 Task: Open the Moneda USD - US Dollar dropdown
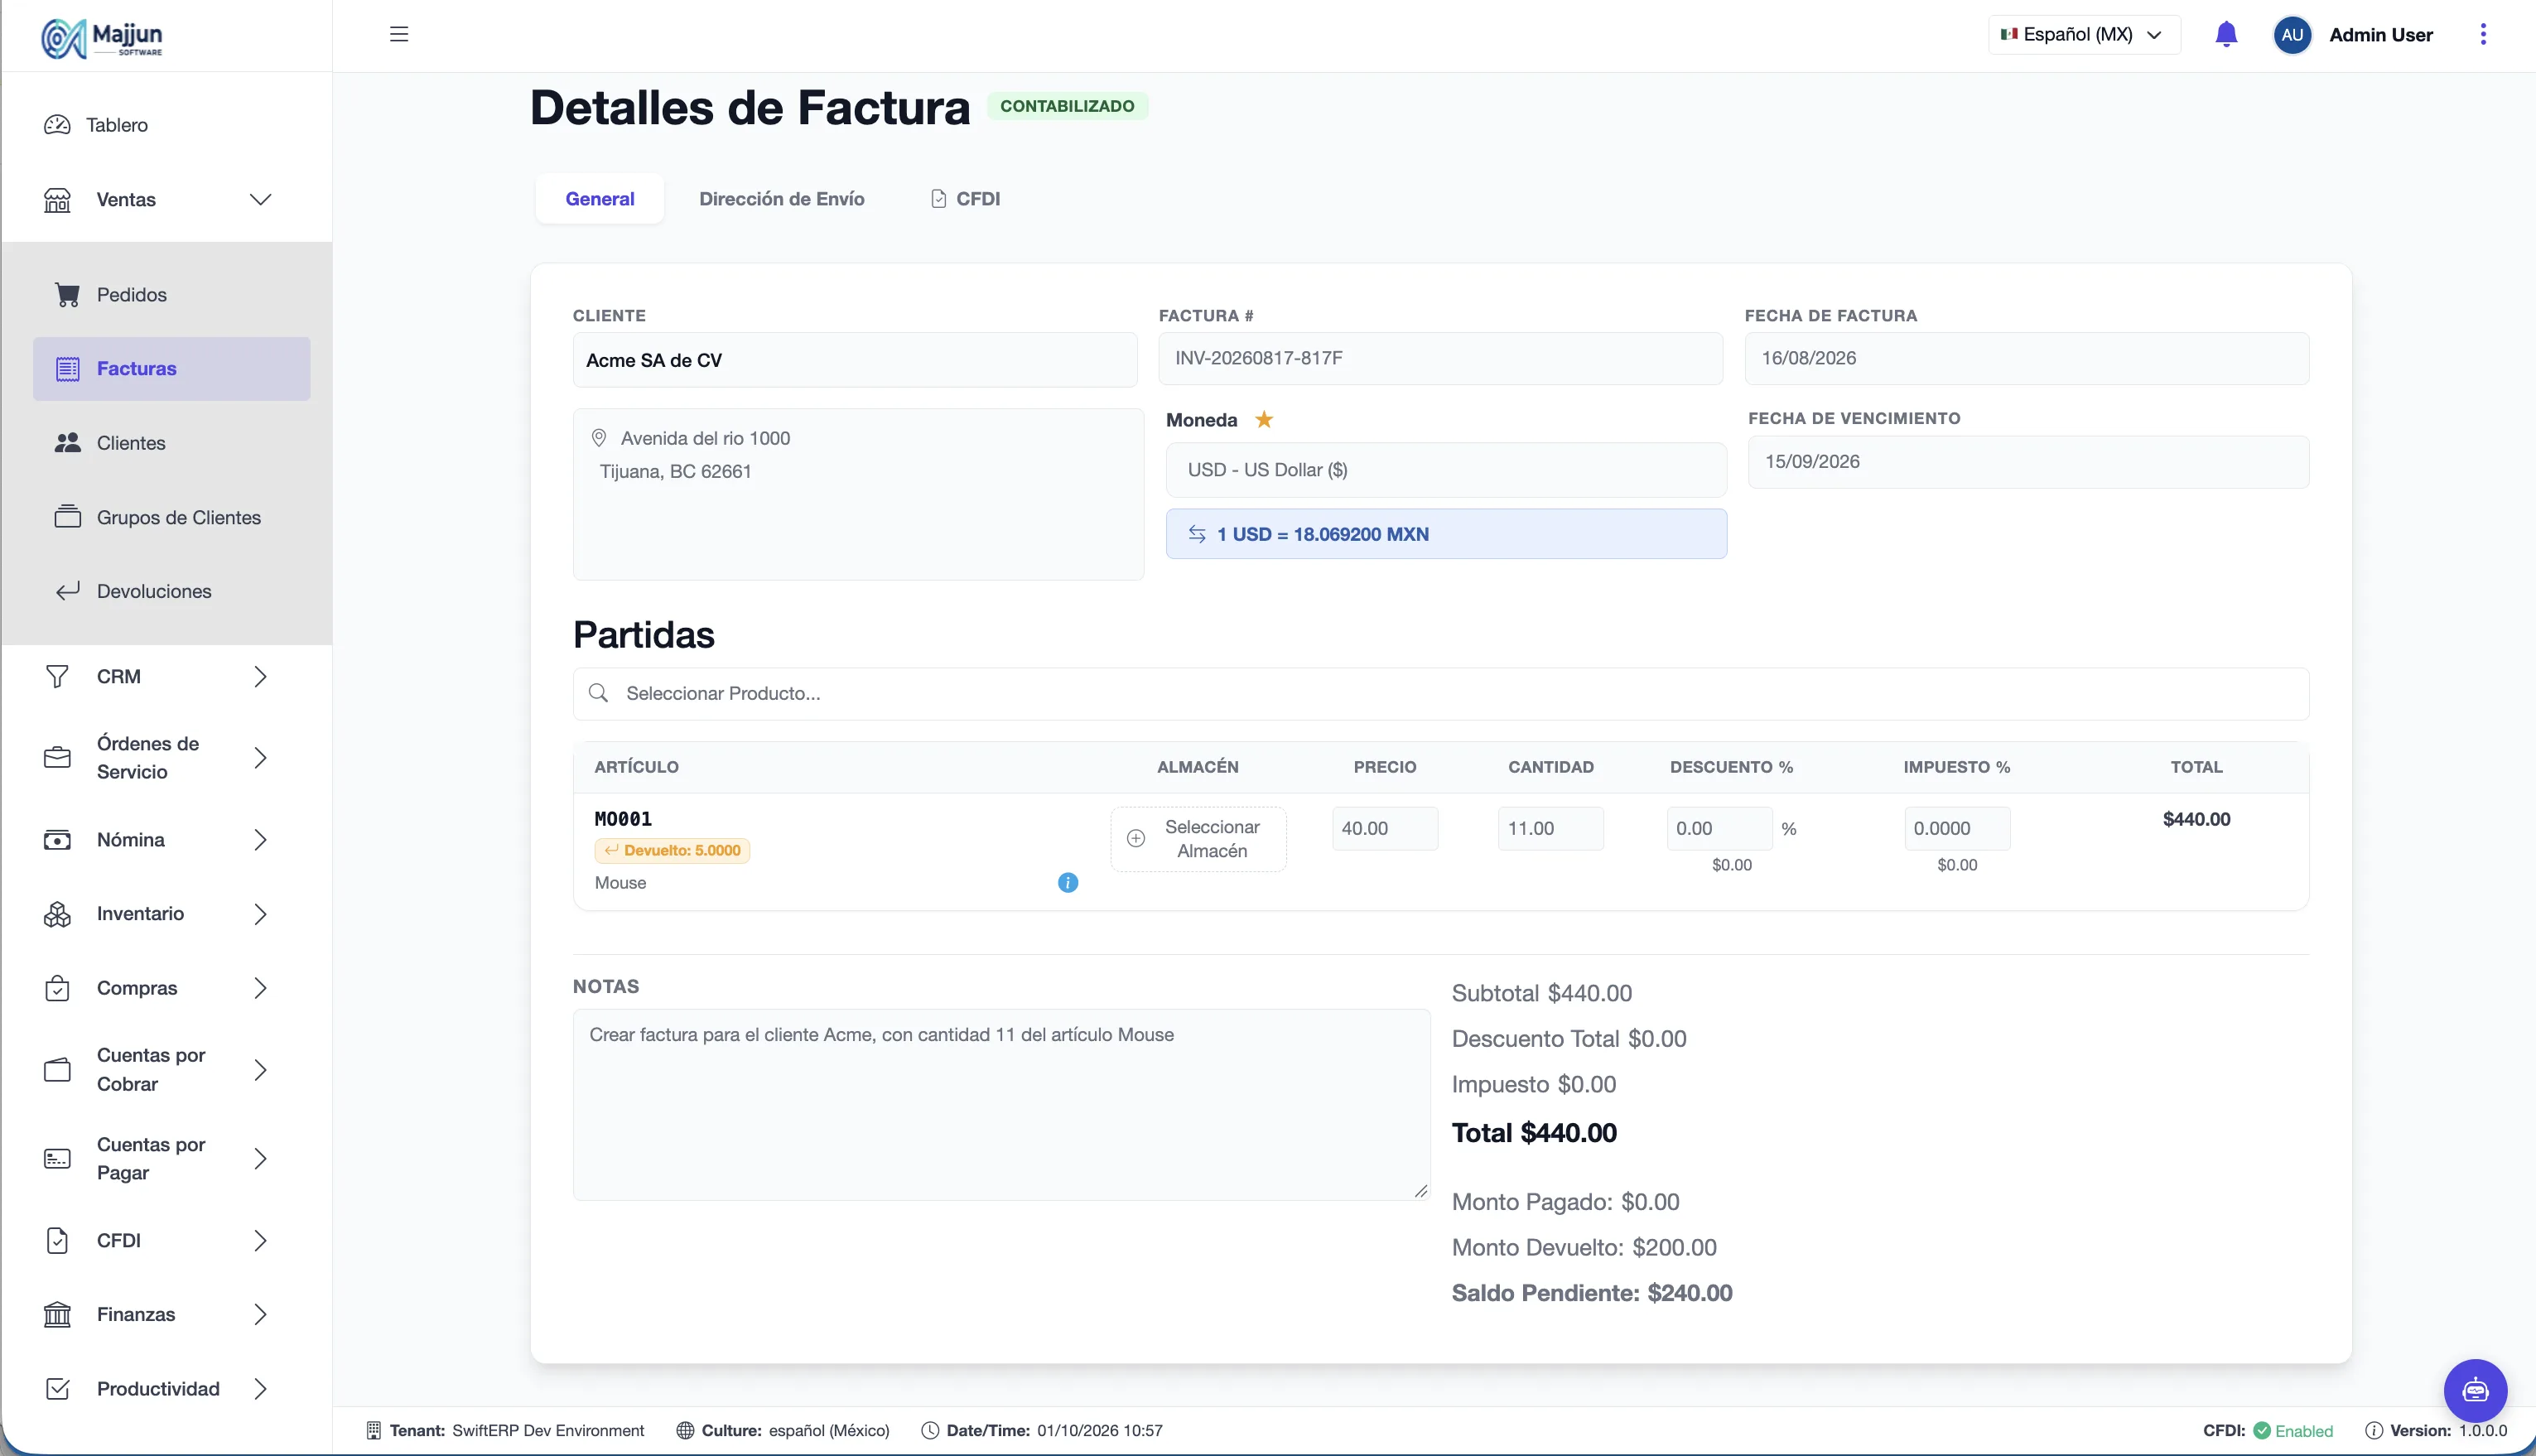point(1446,470)
